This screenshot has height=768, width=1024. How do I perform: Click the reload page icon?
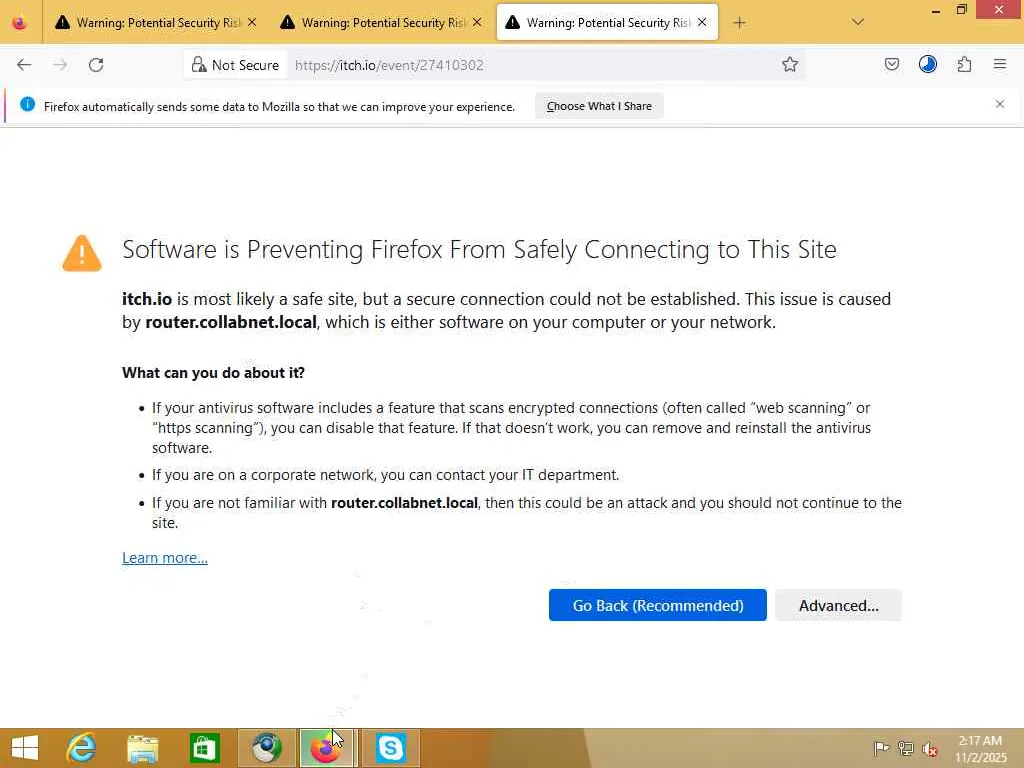coord(96,65)
